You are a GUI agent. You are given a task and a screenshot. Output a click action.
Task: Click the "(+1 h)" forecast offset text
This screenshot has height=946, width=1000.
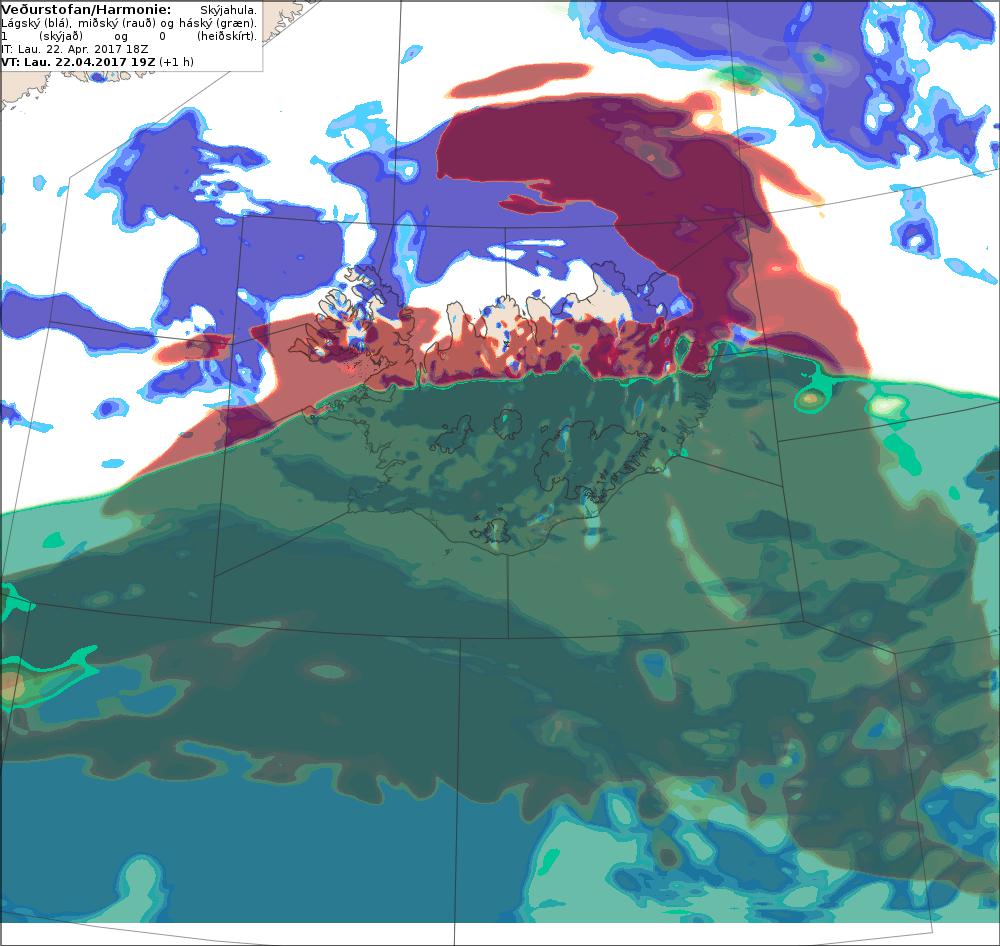(x=176, y=62)
